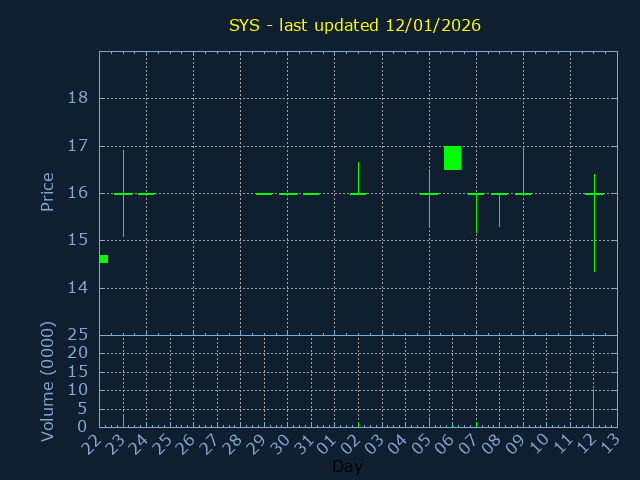Viewport: 640px width, 480px height.
Task: Click the Price y-axis label
Action: (47, 192)
